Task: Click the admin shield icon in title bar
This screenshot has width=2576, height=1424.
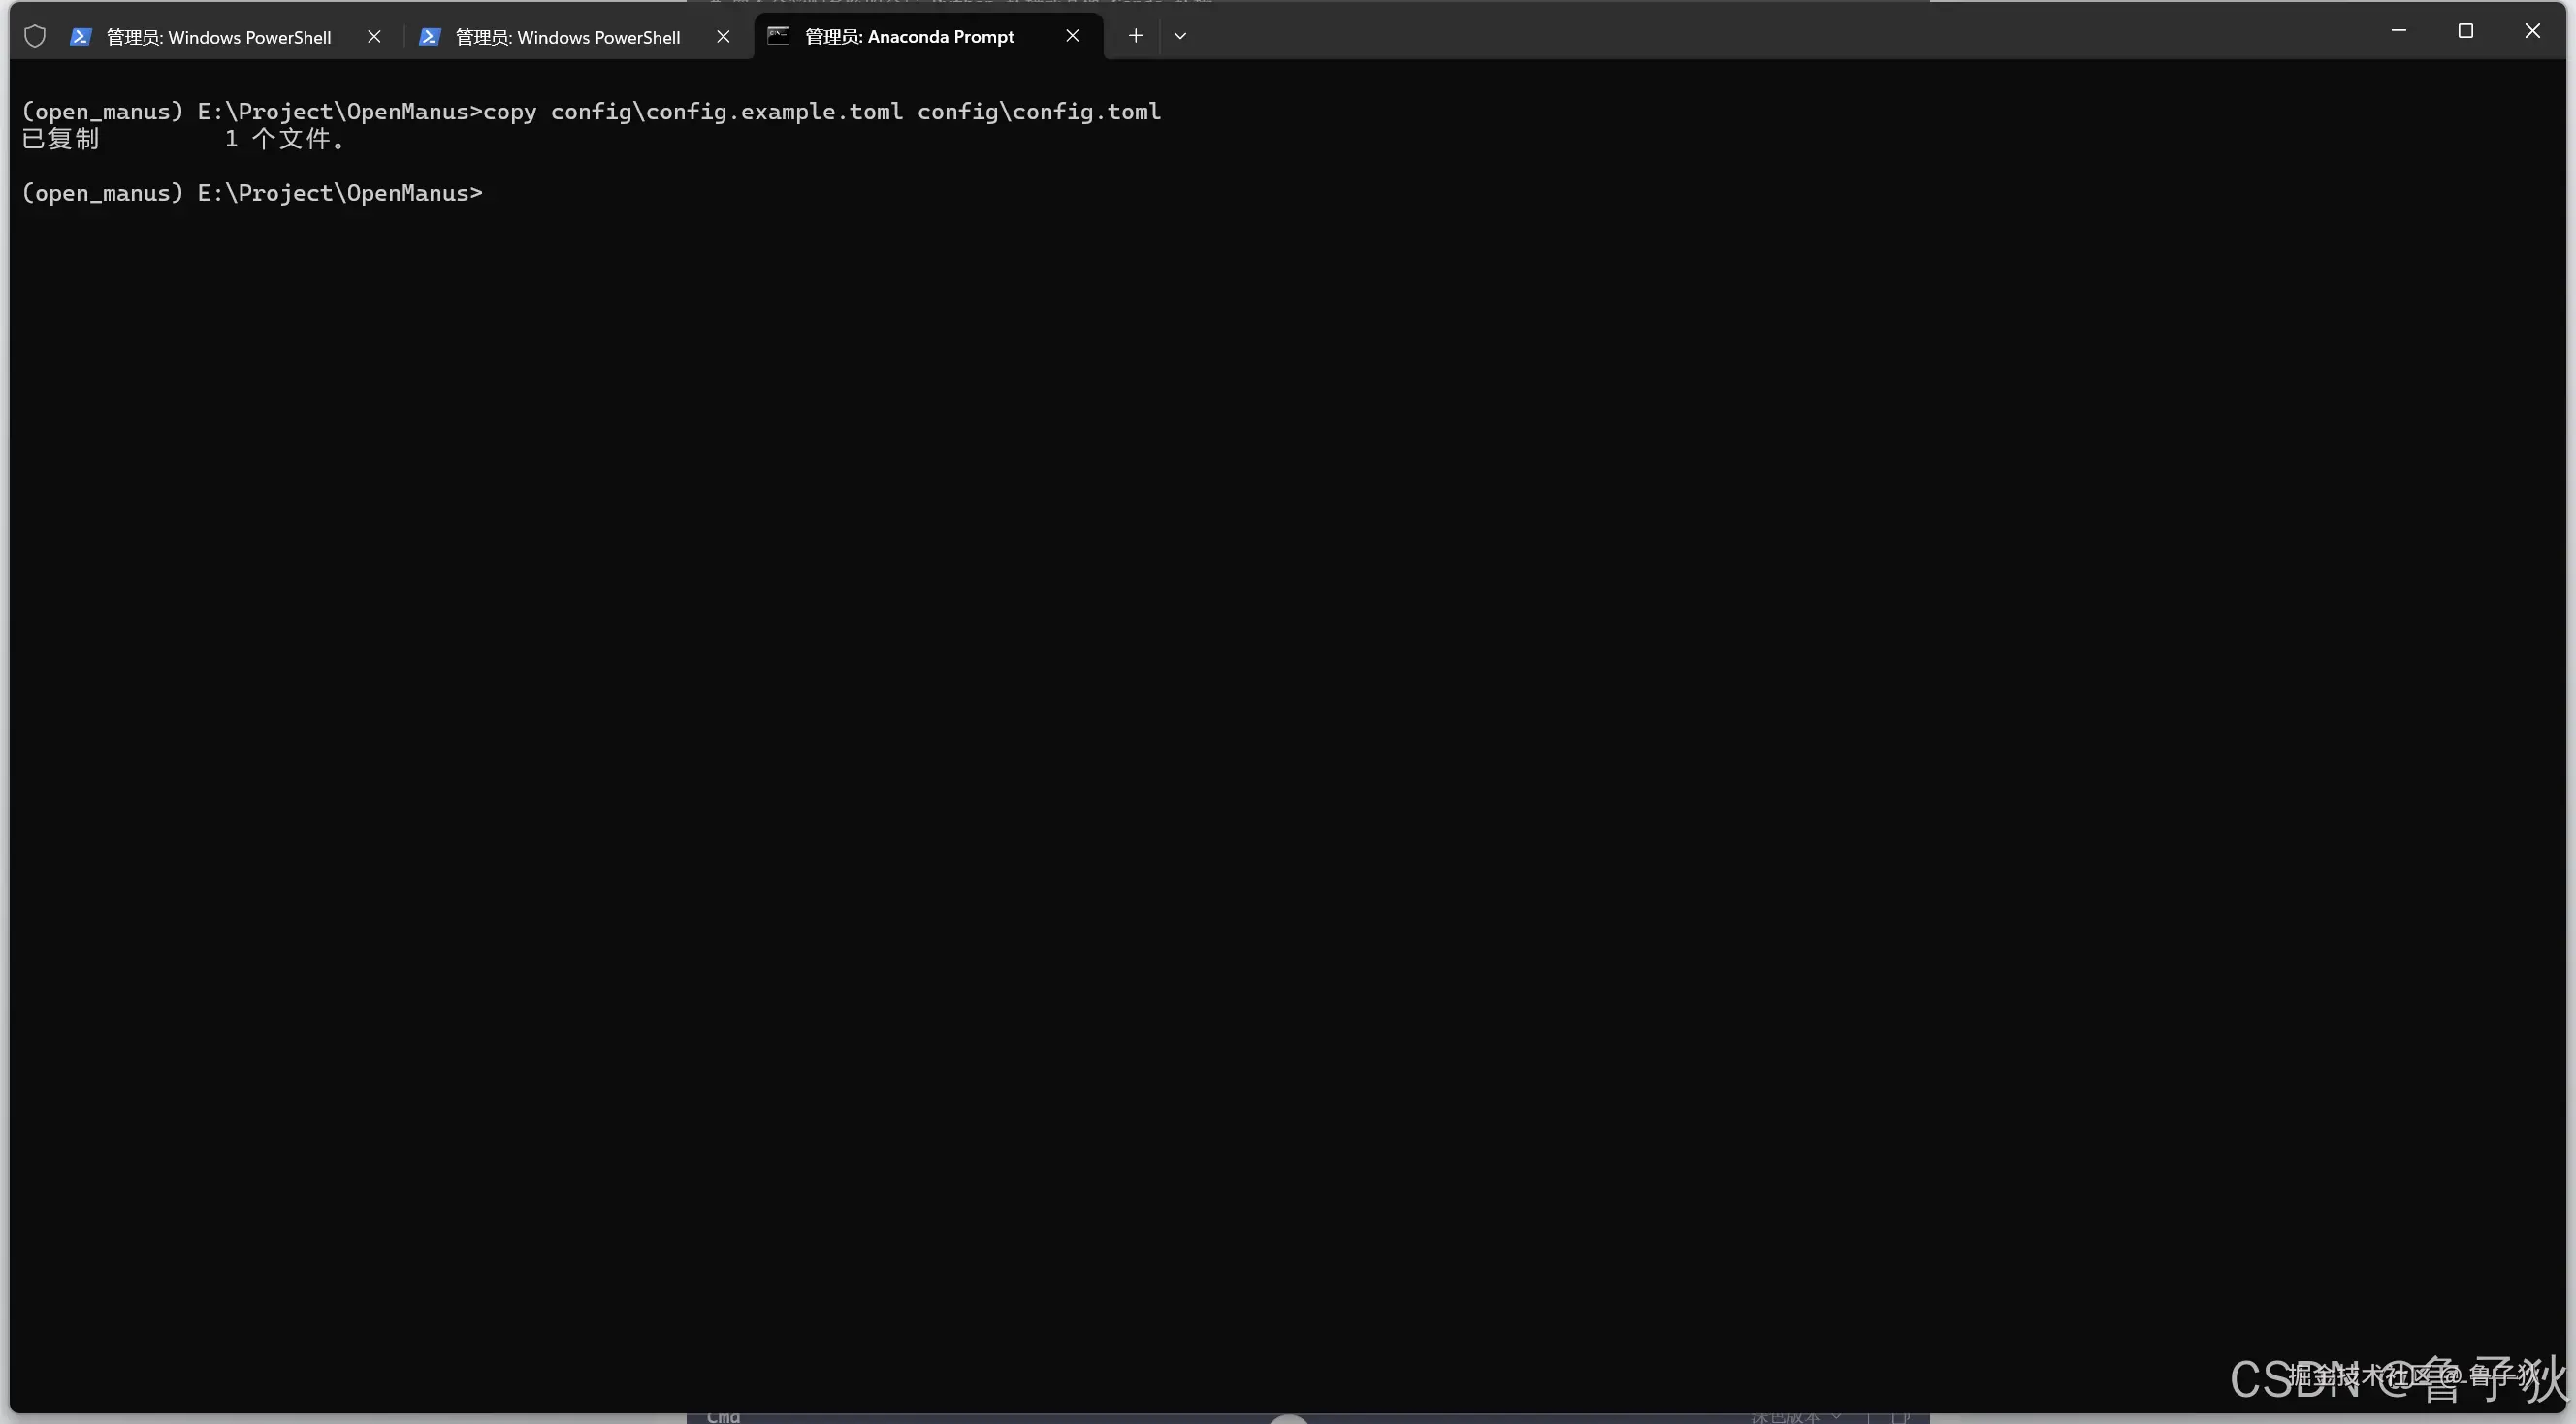Action: [35, 37]
